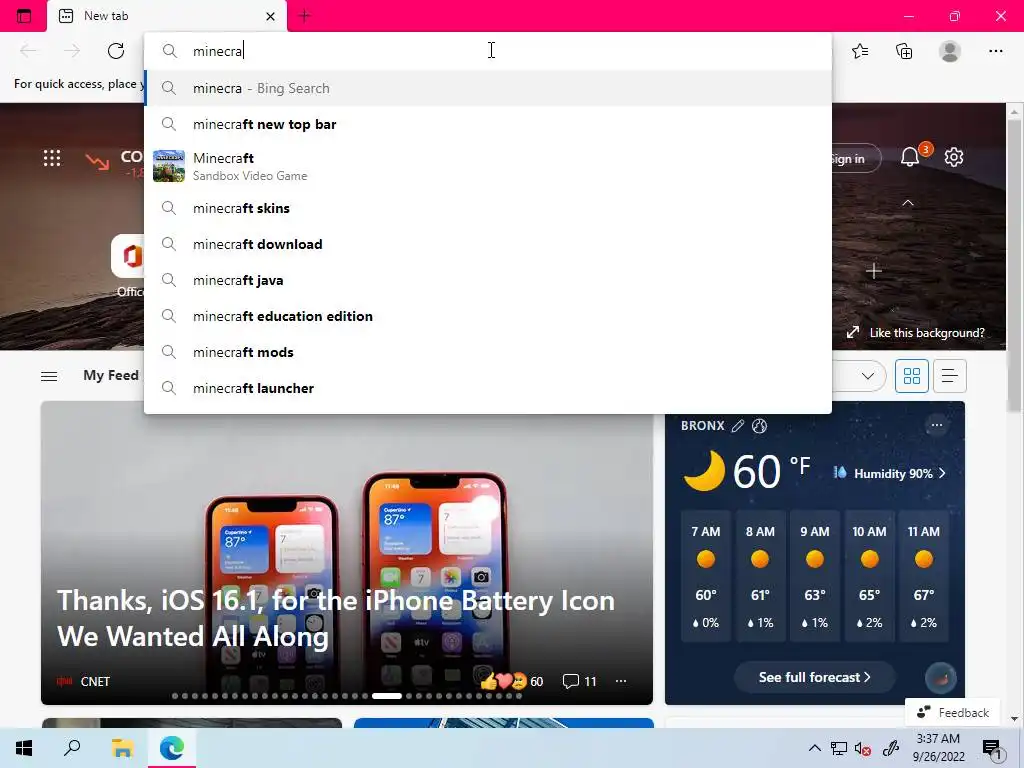Select minecra - Bing Search suggestion
1024x768 pixels.
point(488,88)
